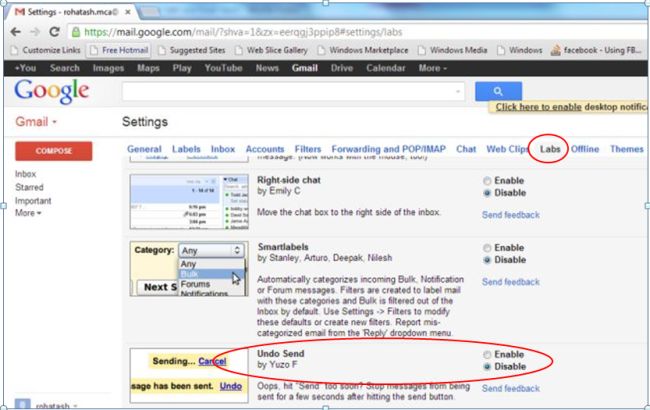
Task: Click +You in the Google bar
Action: (25, 68)
